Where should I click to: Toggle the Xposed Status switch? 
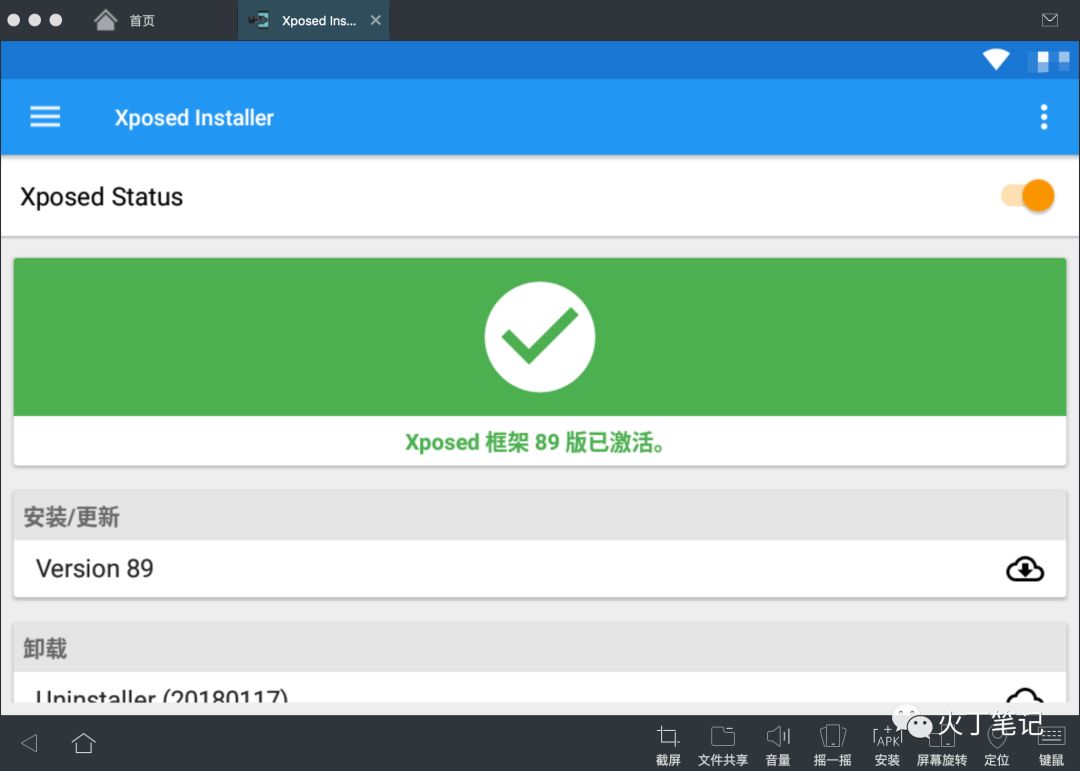(x=1029, y=196)
